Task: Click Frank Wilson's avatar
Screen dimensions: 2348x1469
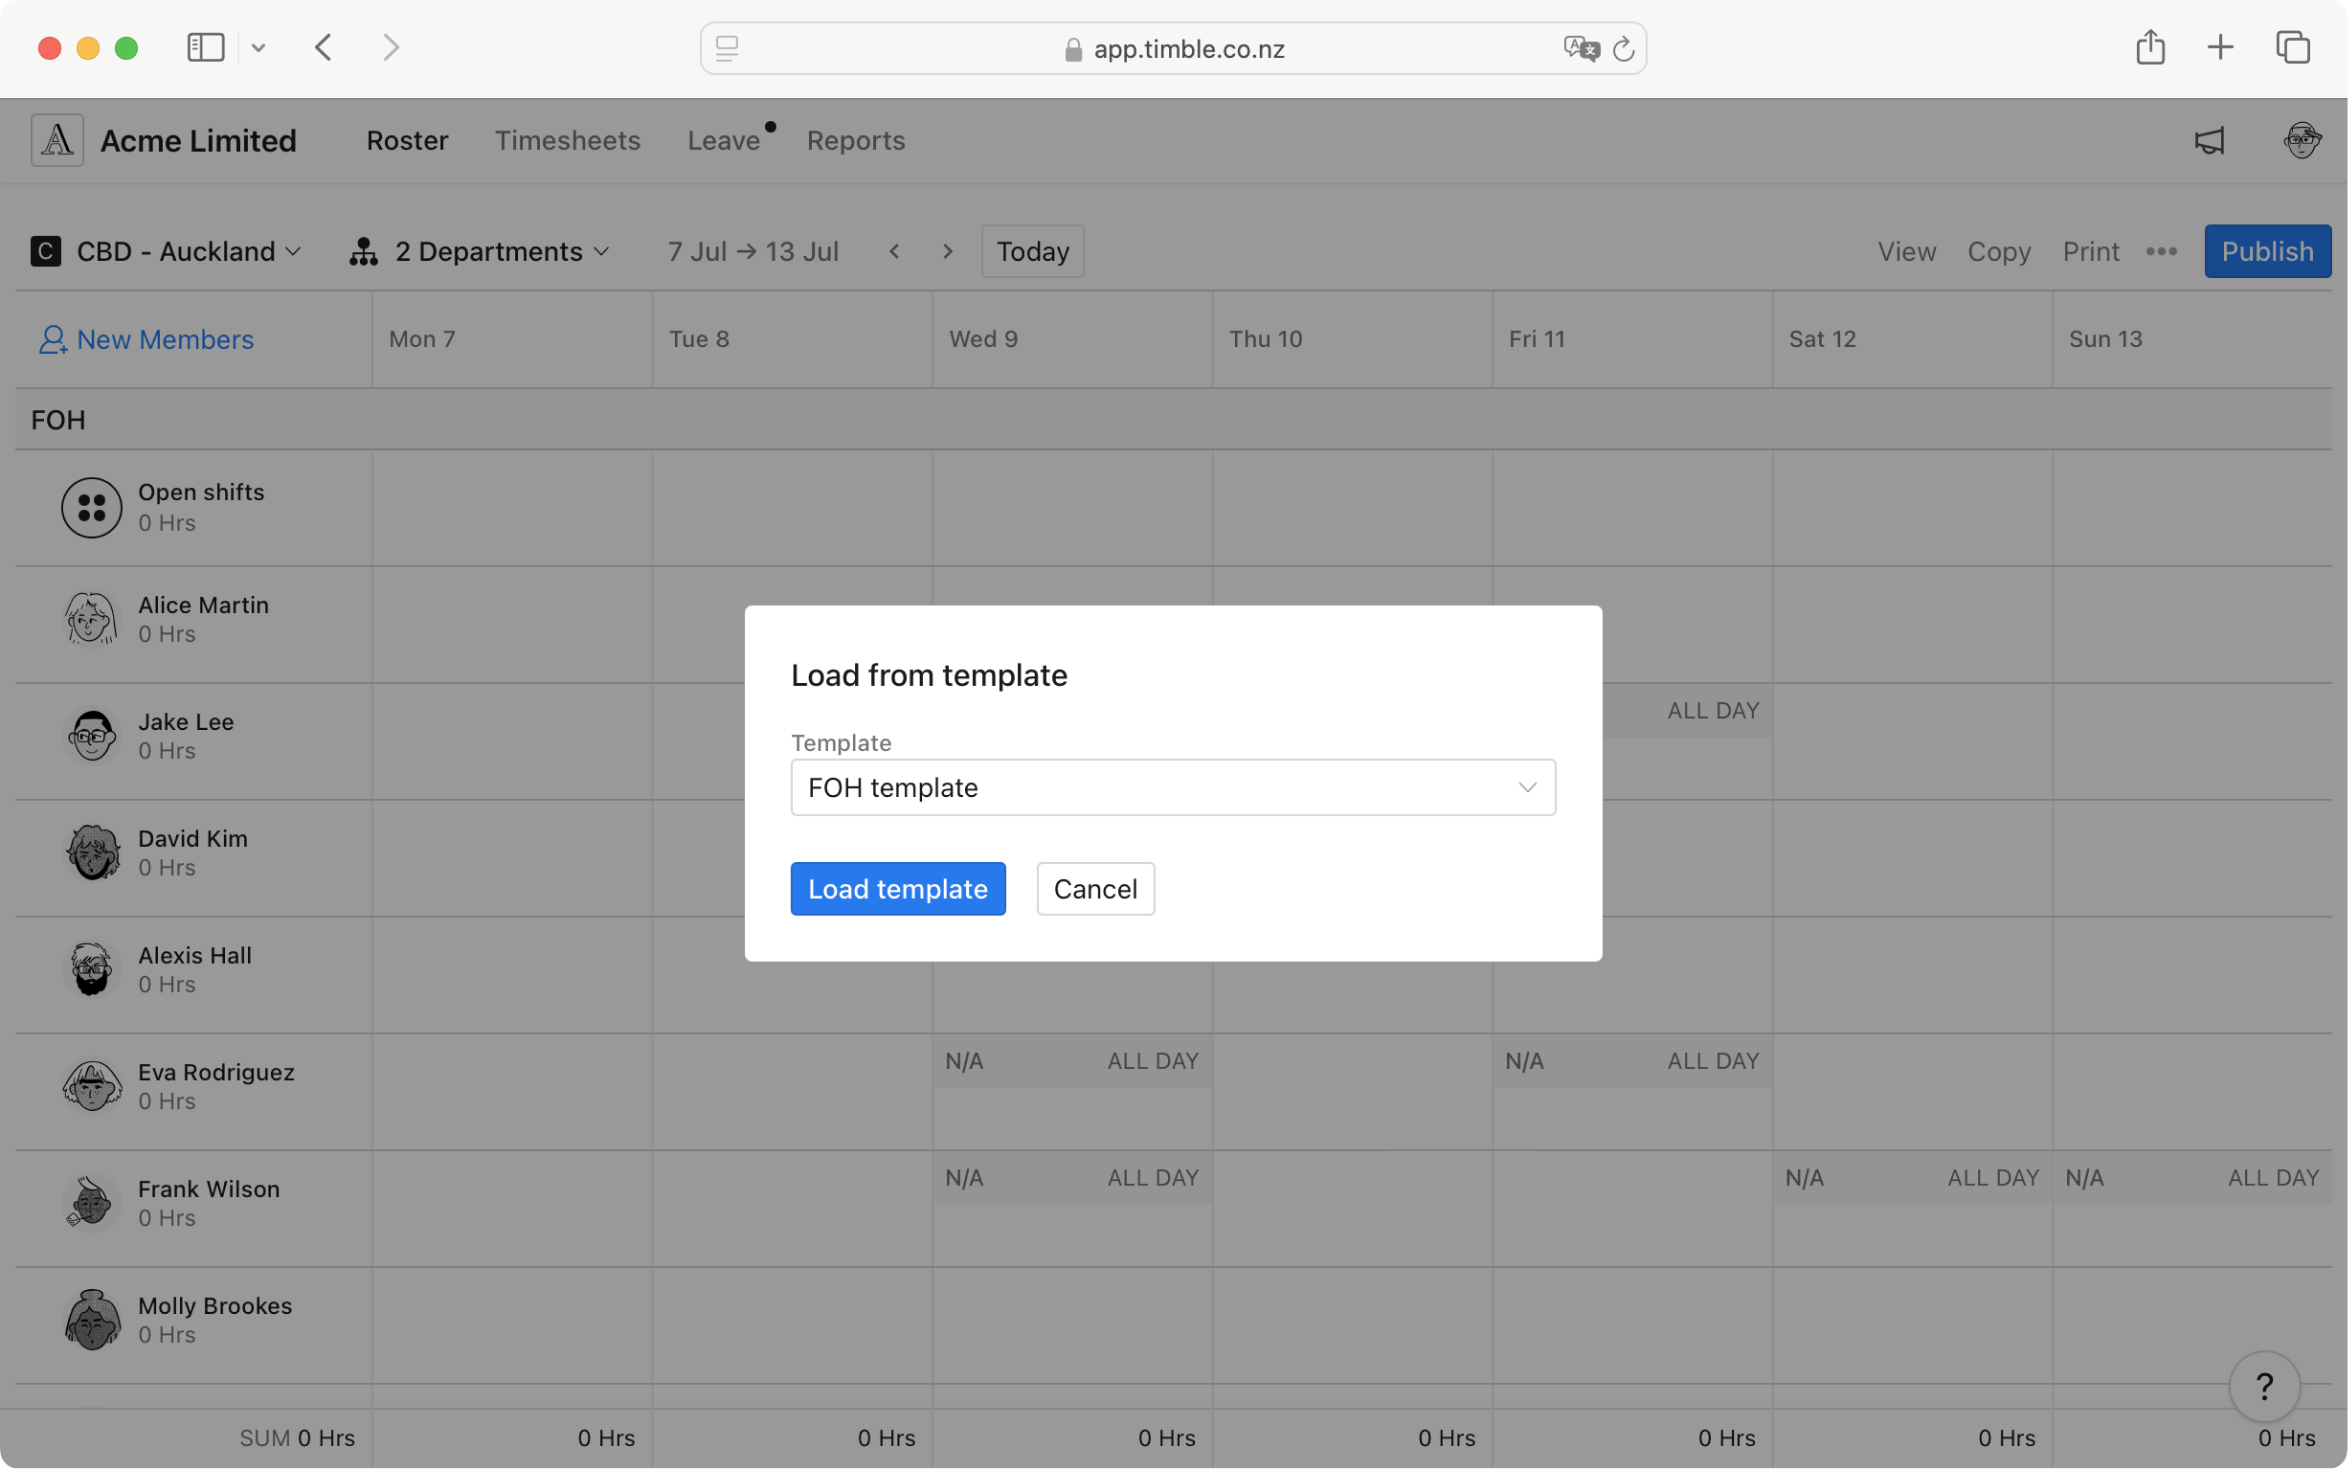Action: (91, 1203)
